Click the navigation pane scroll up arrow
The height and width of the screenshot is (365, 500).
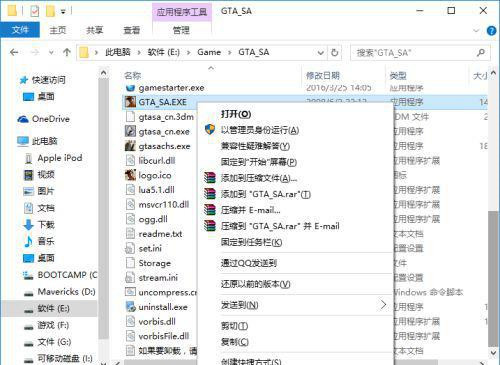point(104,73)
